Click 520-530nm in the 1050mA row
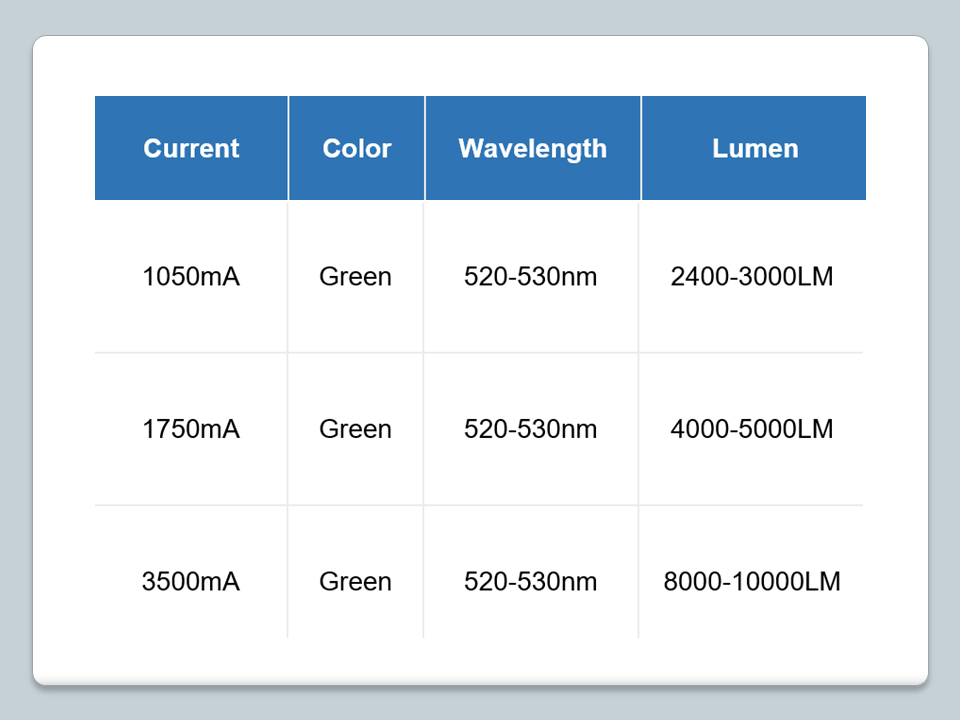 coord(531,277)
